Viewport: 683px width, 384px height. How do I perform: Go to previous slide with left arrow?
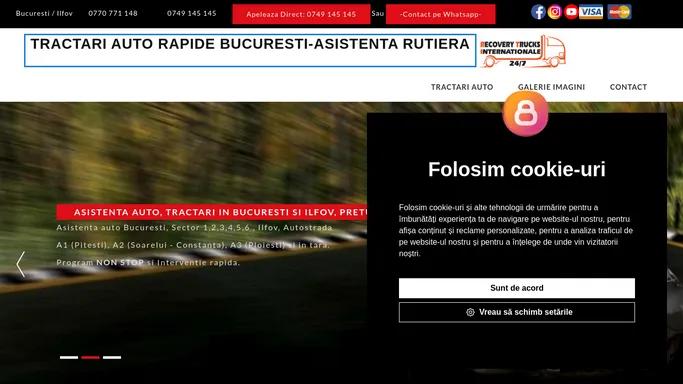tap(20, 264)
